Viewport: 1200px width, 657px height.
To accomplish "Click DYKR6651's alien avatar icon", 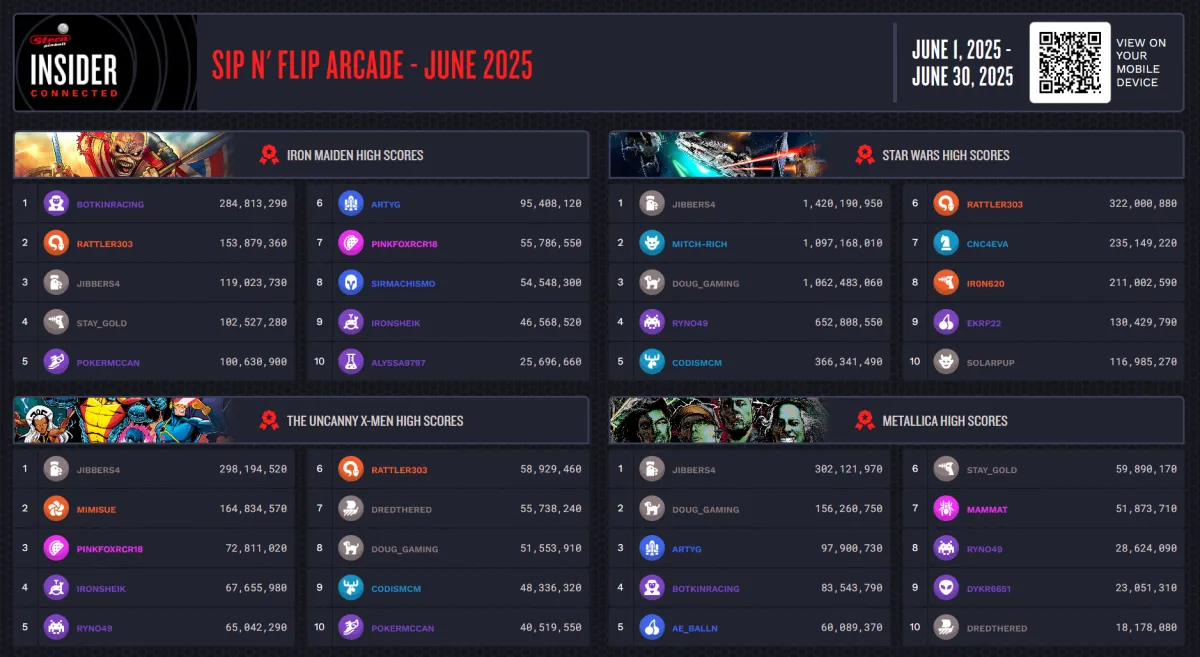I will pyautogui.click(x=946, y=588).
